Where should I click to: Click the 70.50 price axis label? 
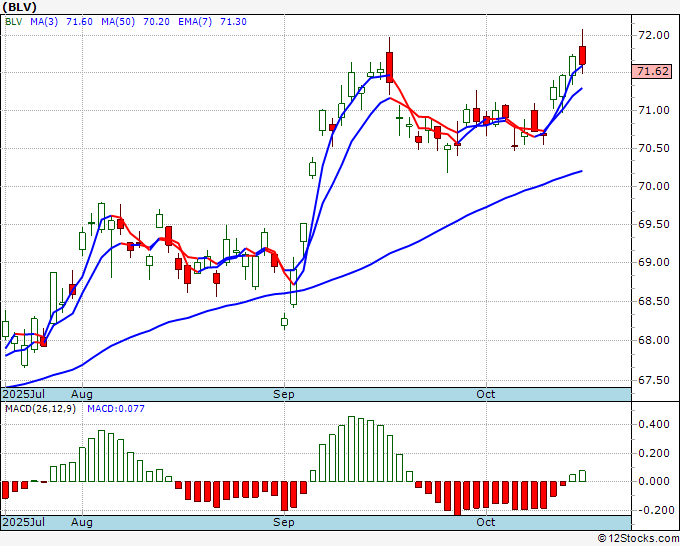point(654,148)
